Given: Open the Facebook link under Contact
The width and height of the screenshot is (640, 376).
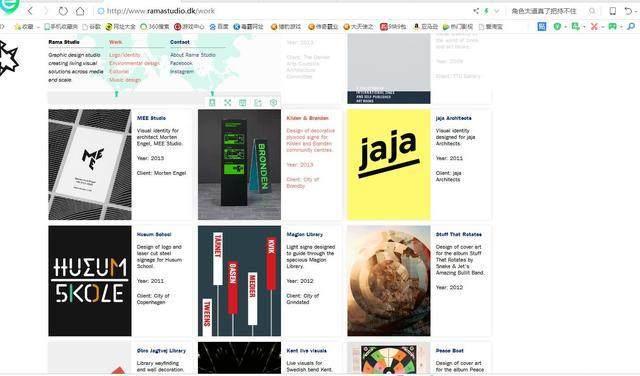Looking at the screenshot, I should pos(181,63).
